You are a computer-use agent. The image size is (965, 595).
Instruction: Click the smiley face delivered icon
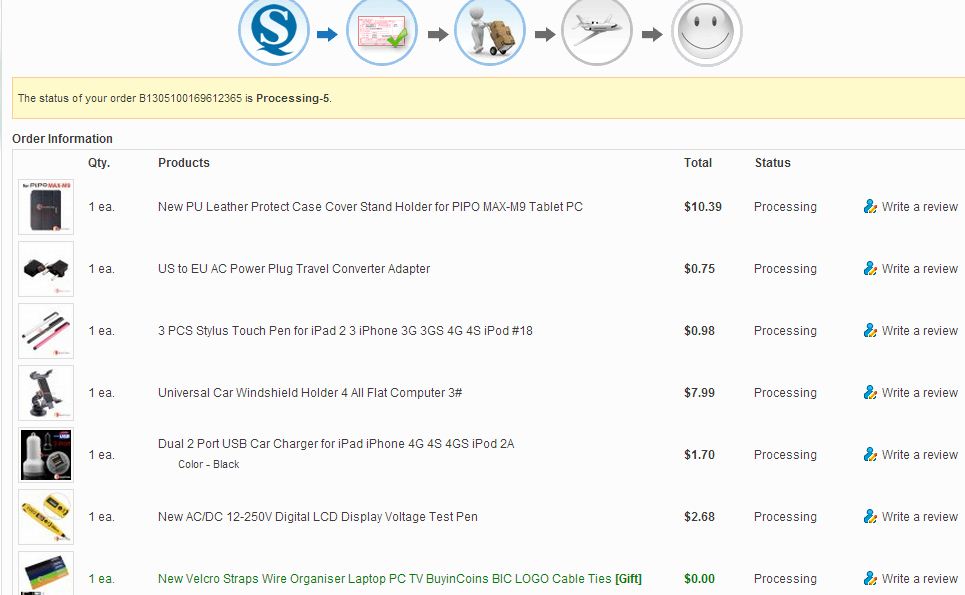[x=707, y=31]
